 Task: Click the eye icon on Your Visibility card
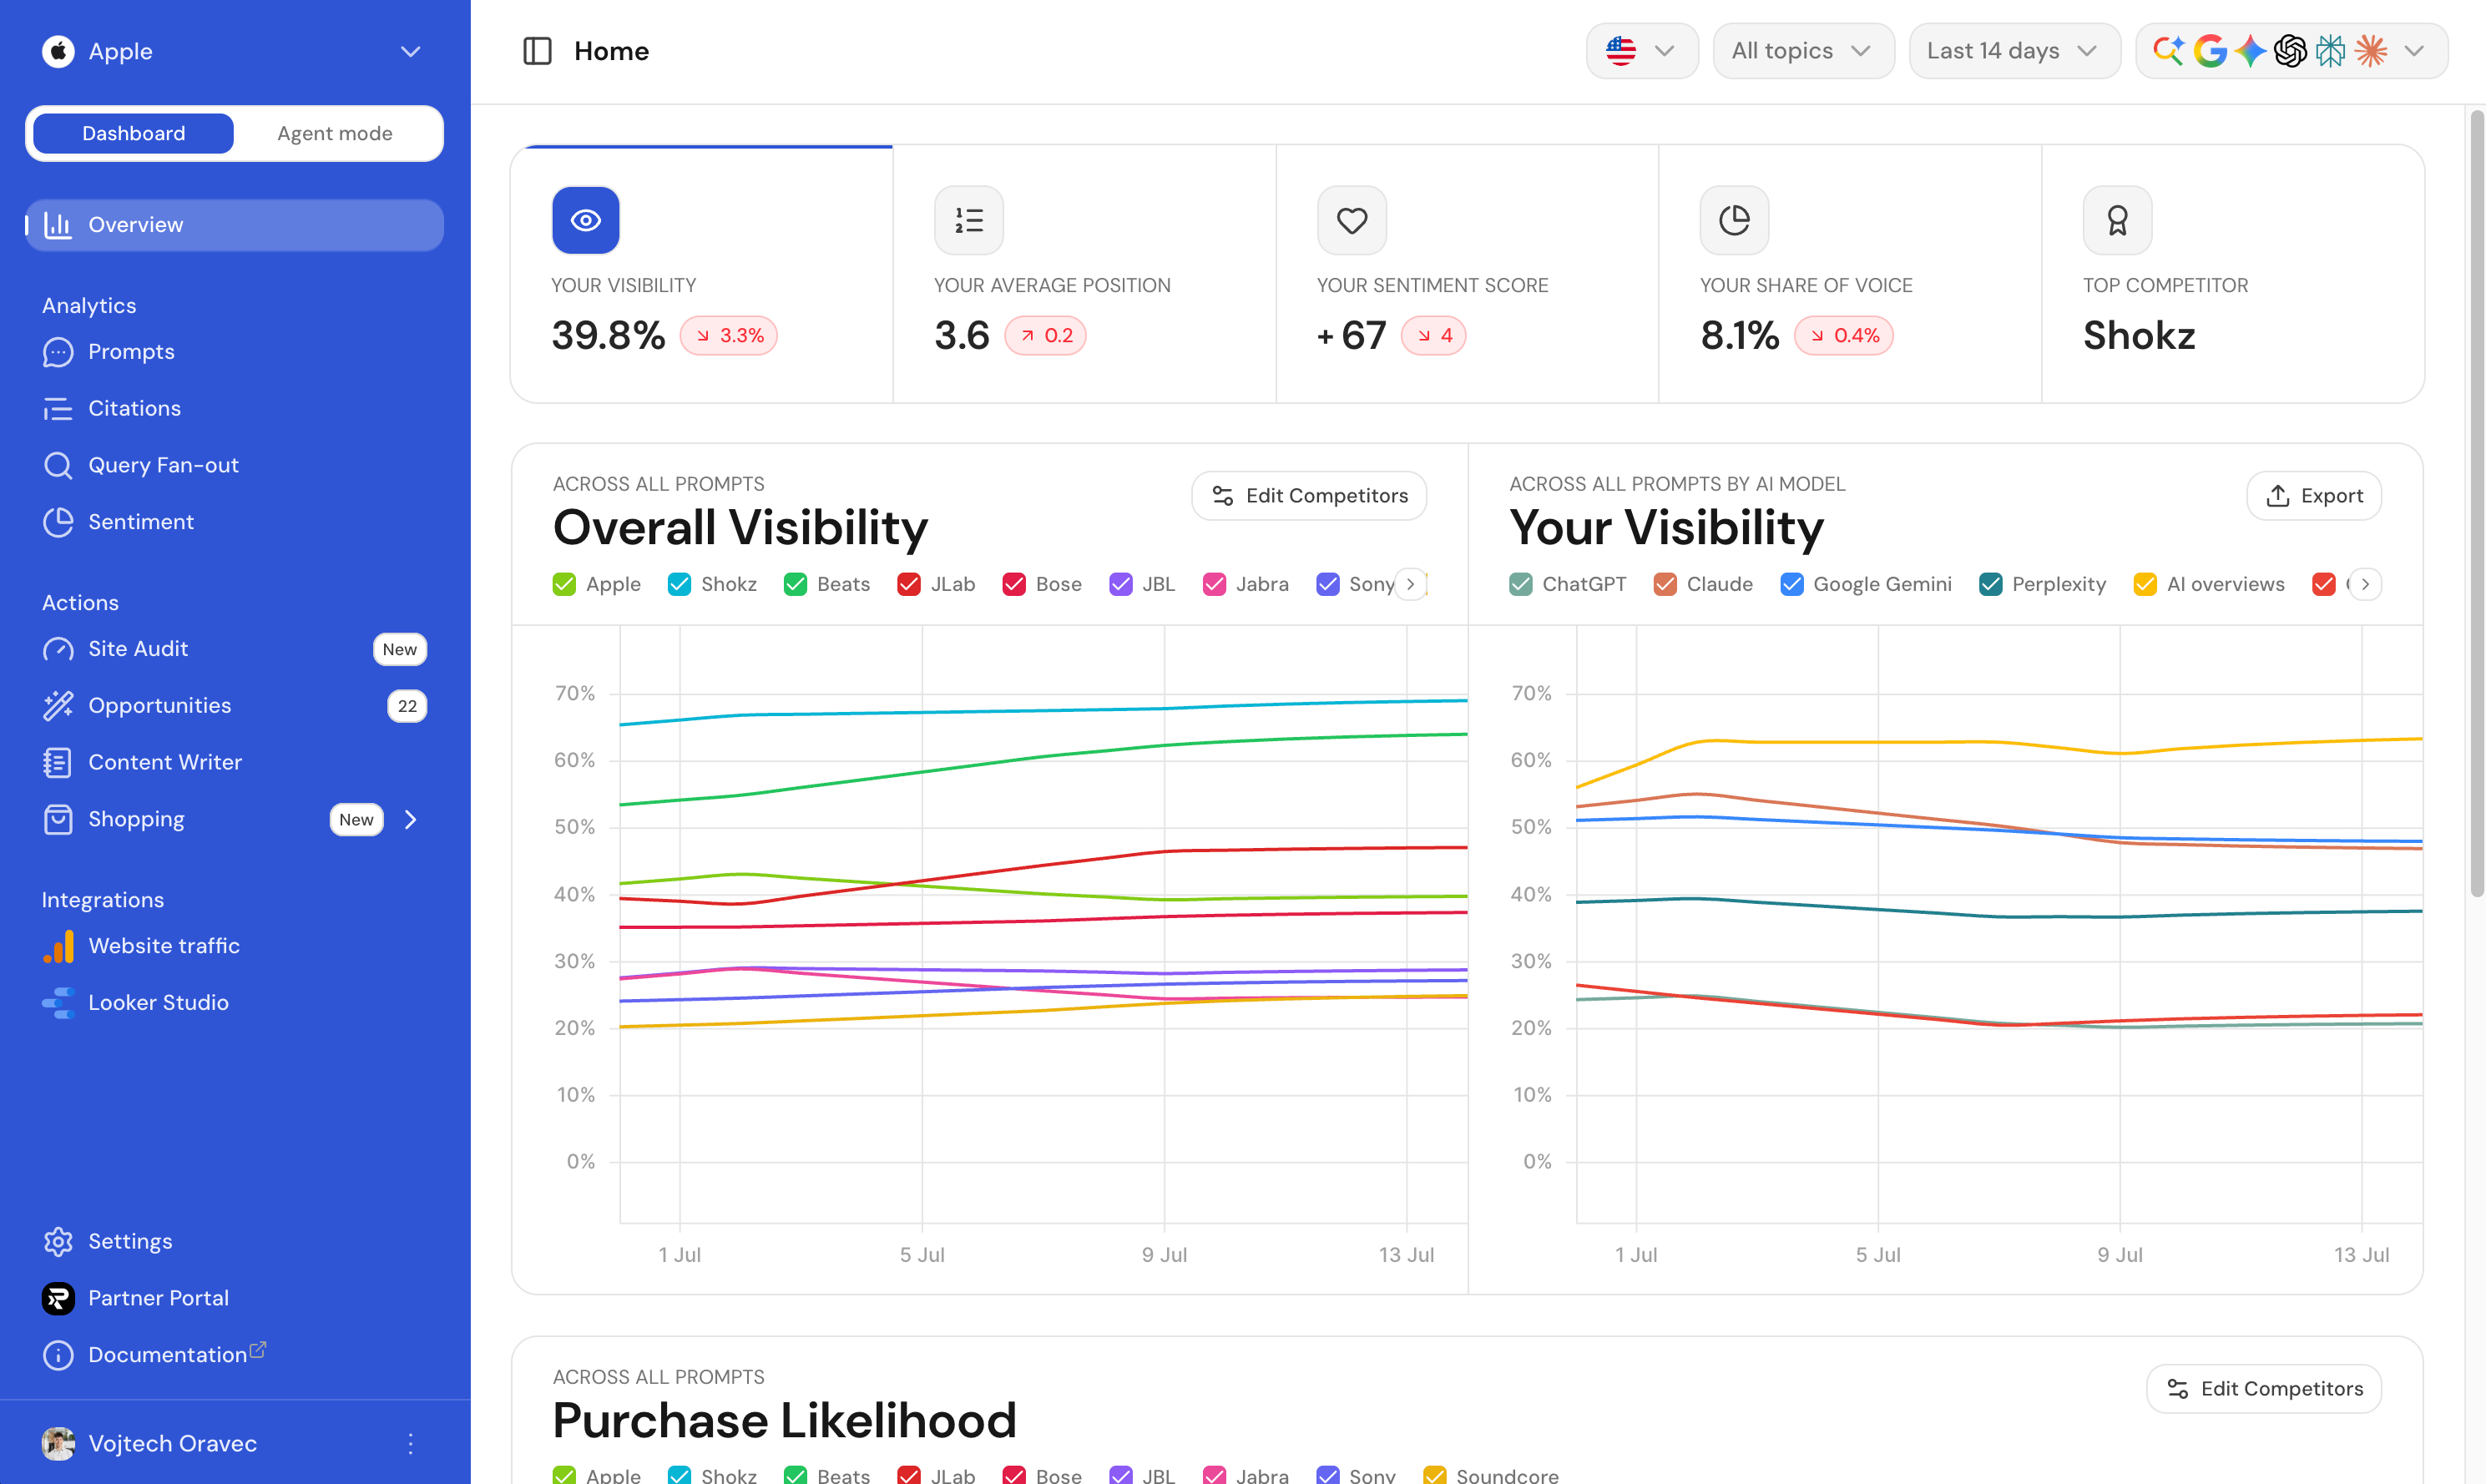coord(585,220)
